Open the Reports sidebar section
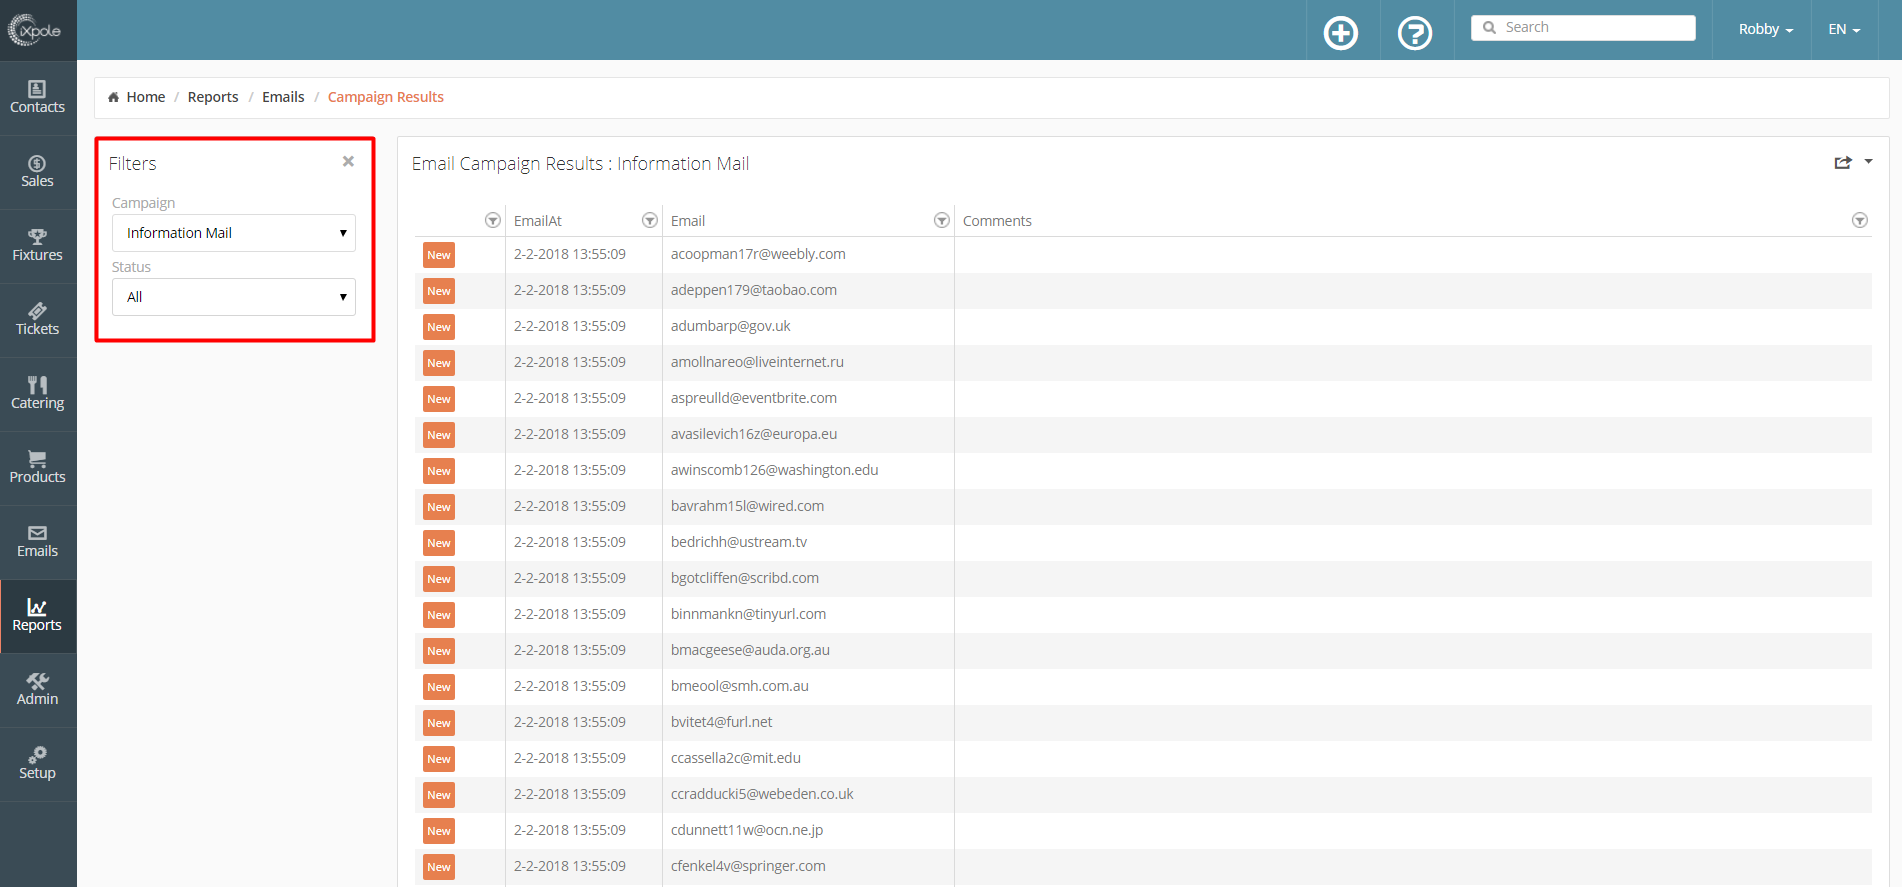 [38, 616]
